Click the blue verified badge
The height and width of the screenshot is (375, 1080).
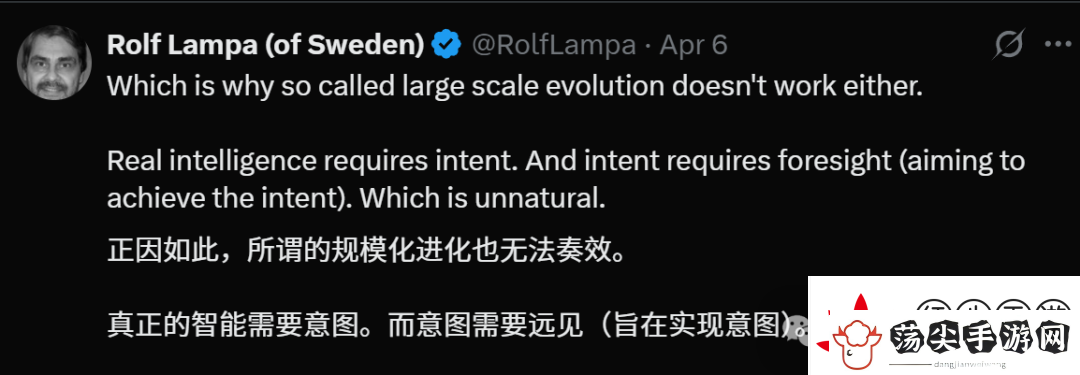tap(446, 45)
